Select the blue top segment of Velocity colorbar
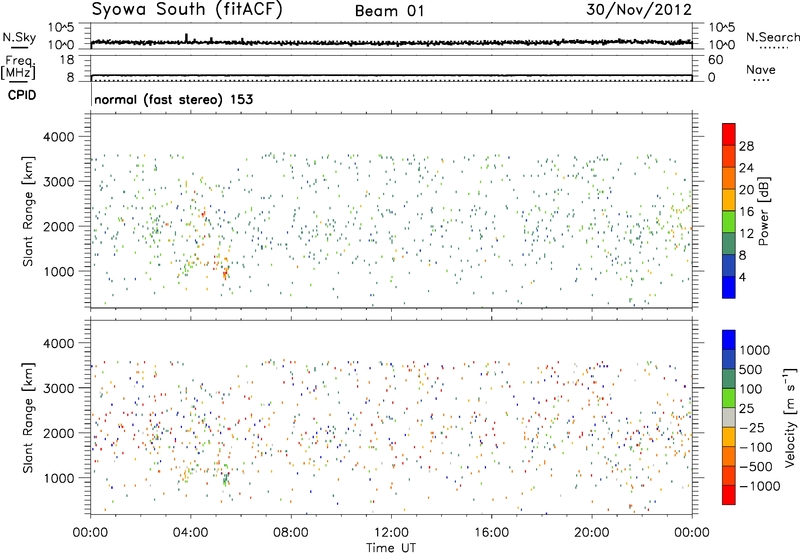This screenshot has height=554, width=800. coord(729,340)
